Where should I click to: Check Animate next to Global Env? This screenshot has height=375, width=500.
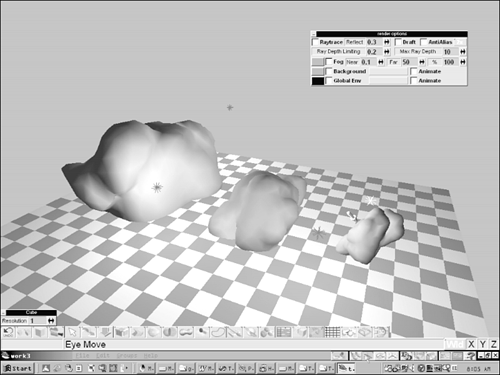414,81
